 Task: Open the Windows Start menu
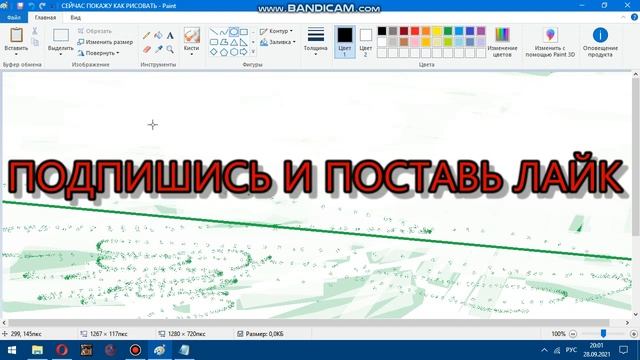(x=12, y=350)
